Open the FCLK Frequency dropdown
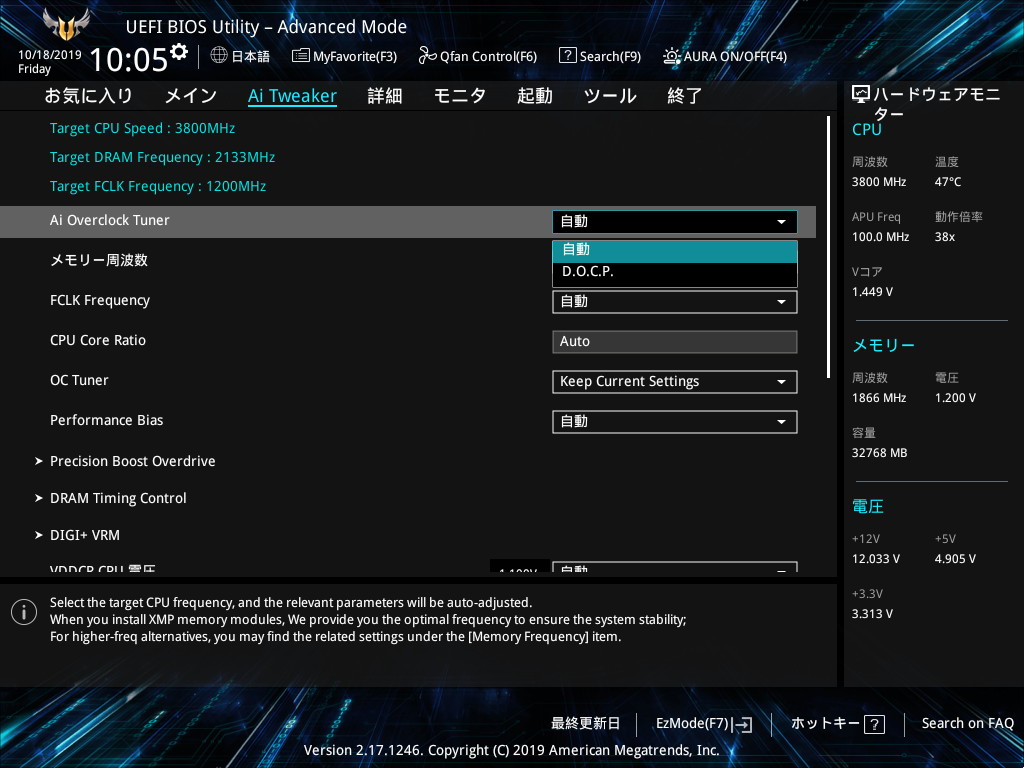The image size is (1024, 768). tap(675, 302)
